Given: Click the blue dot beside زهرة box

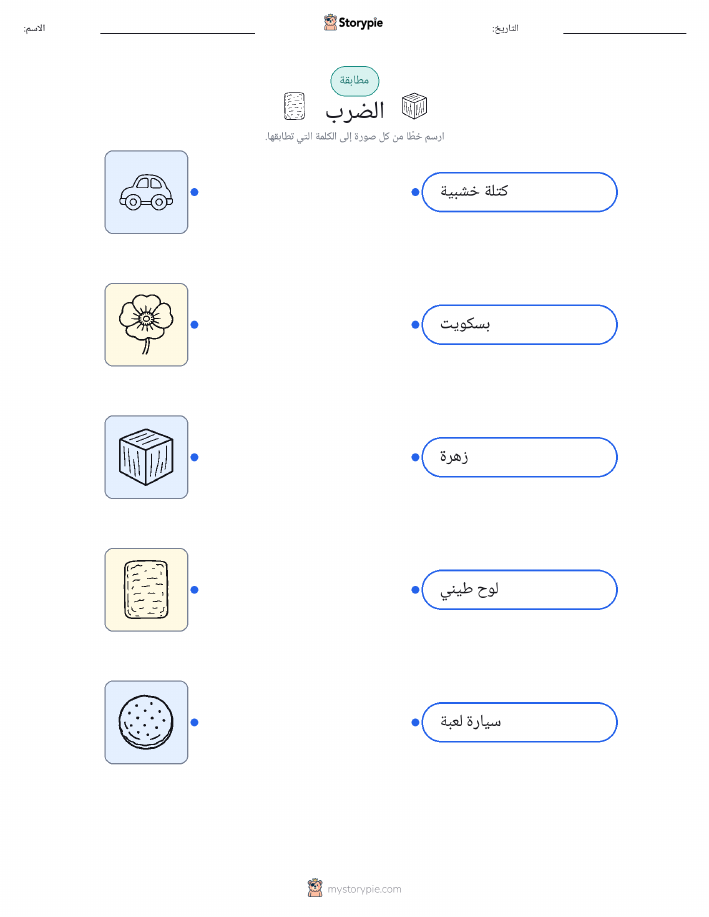Looking at the screenshot, I should pyautogui.click(x=415, y=457).
